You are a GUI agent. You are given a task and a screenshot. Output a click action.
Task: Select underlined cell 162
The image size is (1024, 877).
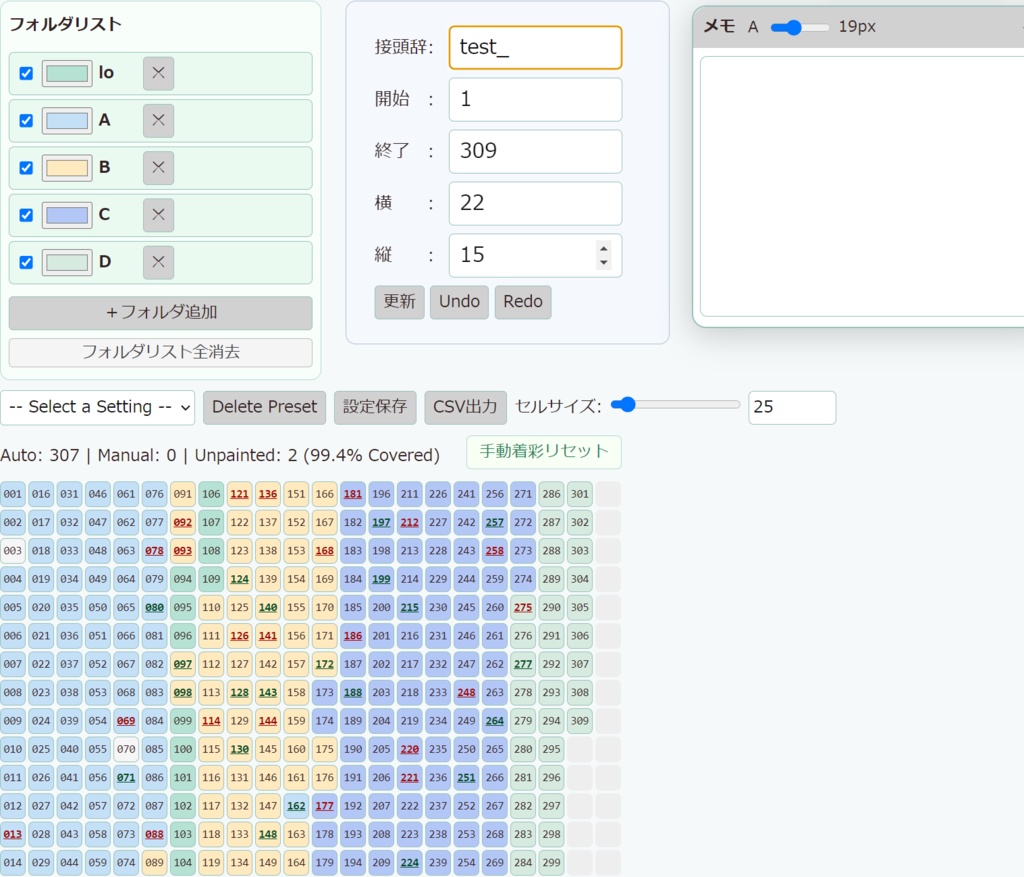296,806
